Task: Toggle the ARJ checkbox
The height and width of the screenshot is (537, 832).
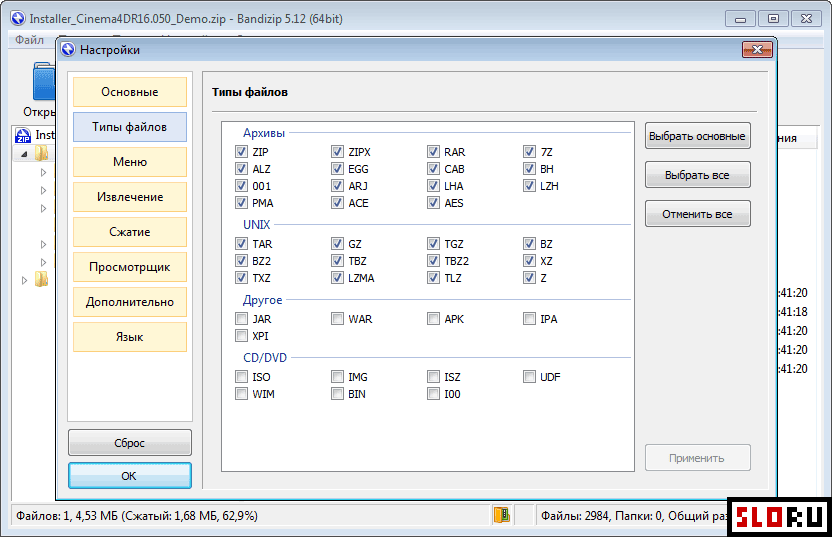Action: [x=337, y=186]
